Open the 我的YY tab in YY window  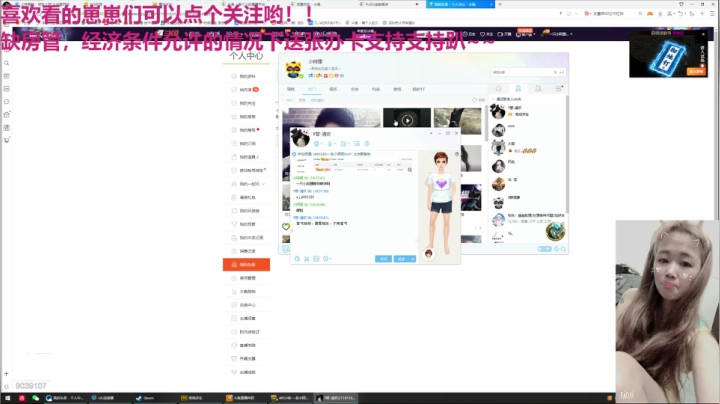[418, 89]
